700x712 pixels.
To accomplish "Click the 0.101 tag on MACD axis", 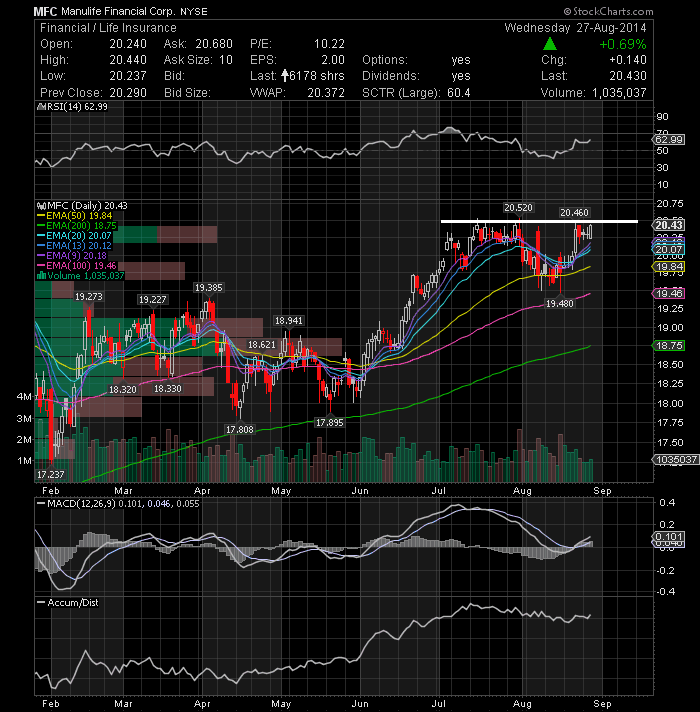I will [x=669, y=536].
